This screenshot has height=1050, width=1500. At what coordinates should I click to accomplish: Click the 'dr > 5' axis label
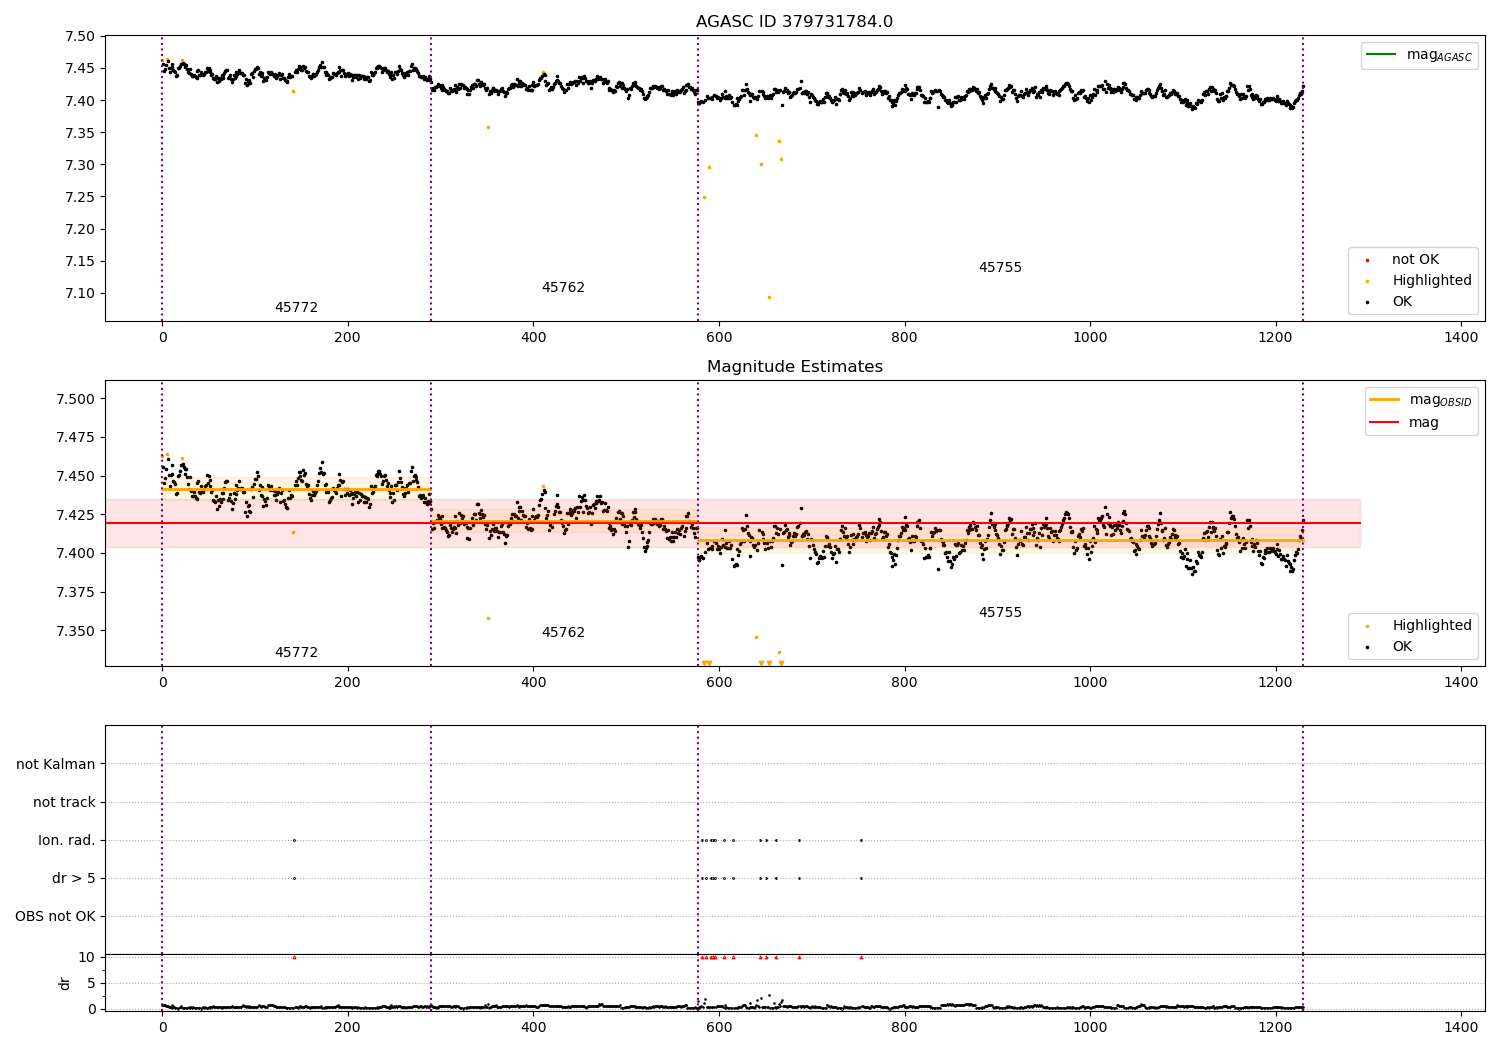point(74,878)
